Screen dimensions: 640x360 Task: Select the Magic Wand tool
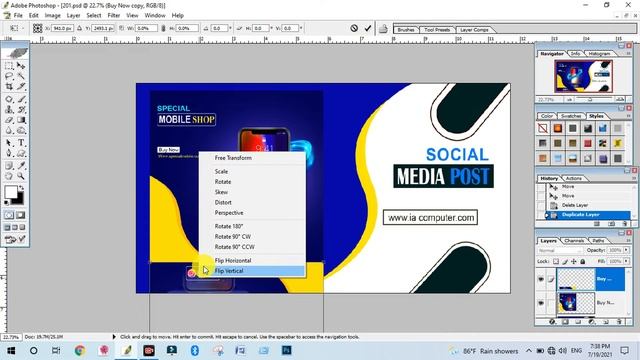click(x=21, y=76)
